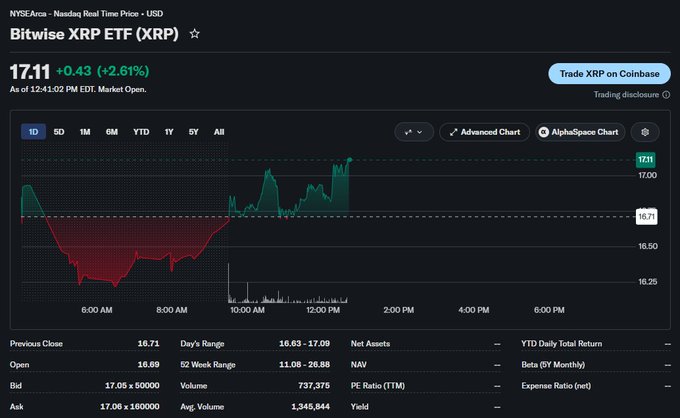This screenshot has width=680, height=418.
Task: Show the 5Y chart range
Action: tap(193, 132)
